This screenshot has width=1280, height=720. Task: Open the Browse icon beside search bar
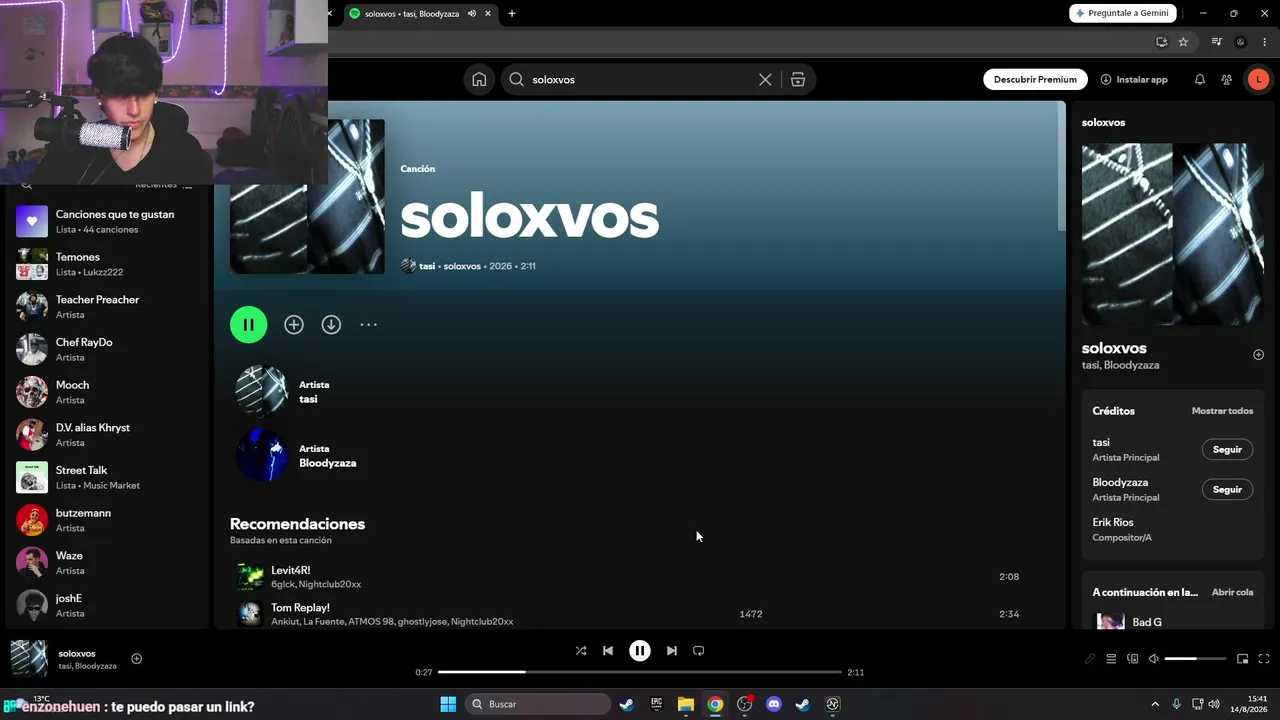click(x=798, y=80)
